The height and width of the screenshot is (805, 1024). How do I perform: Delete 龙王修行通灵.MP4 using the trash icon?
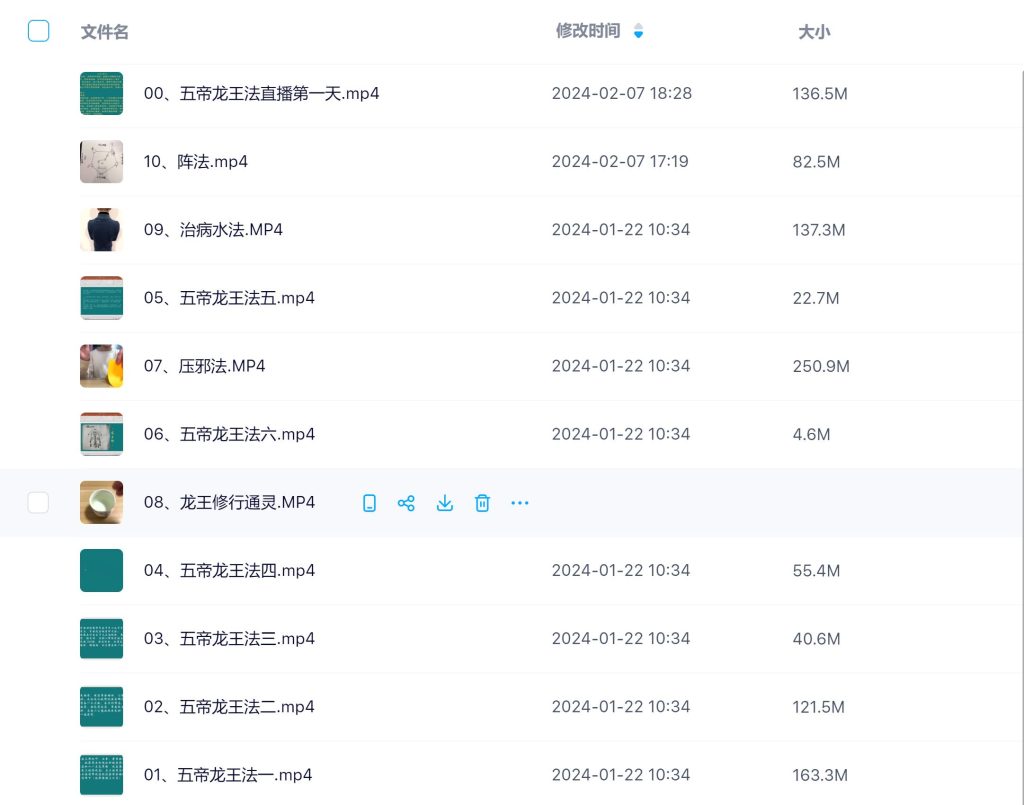pyautogui.click(x=482, y=503)
